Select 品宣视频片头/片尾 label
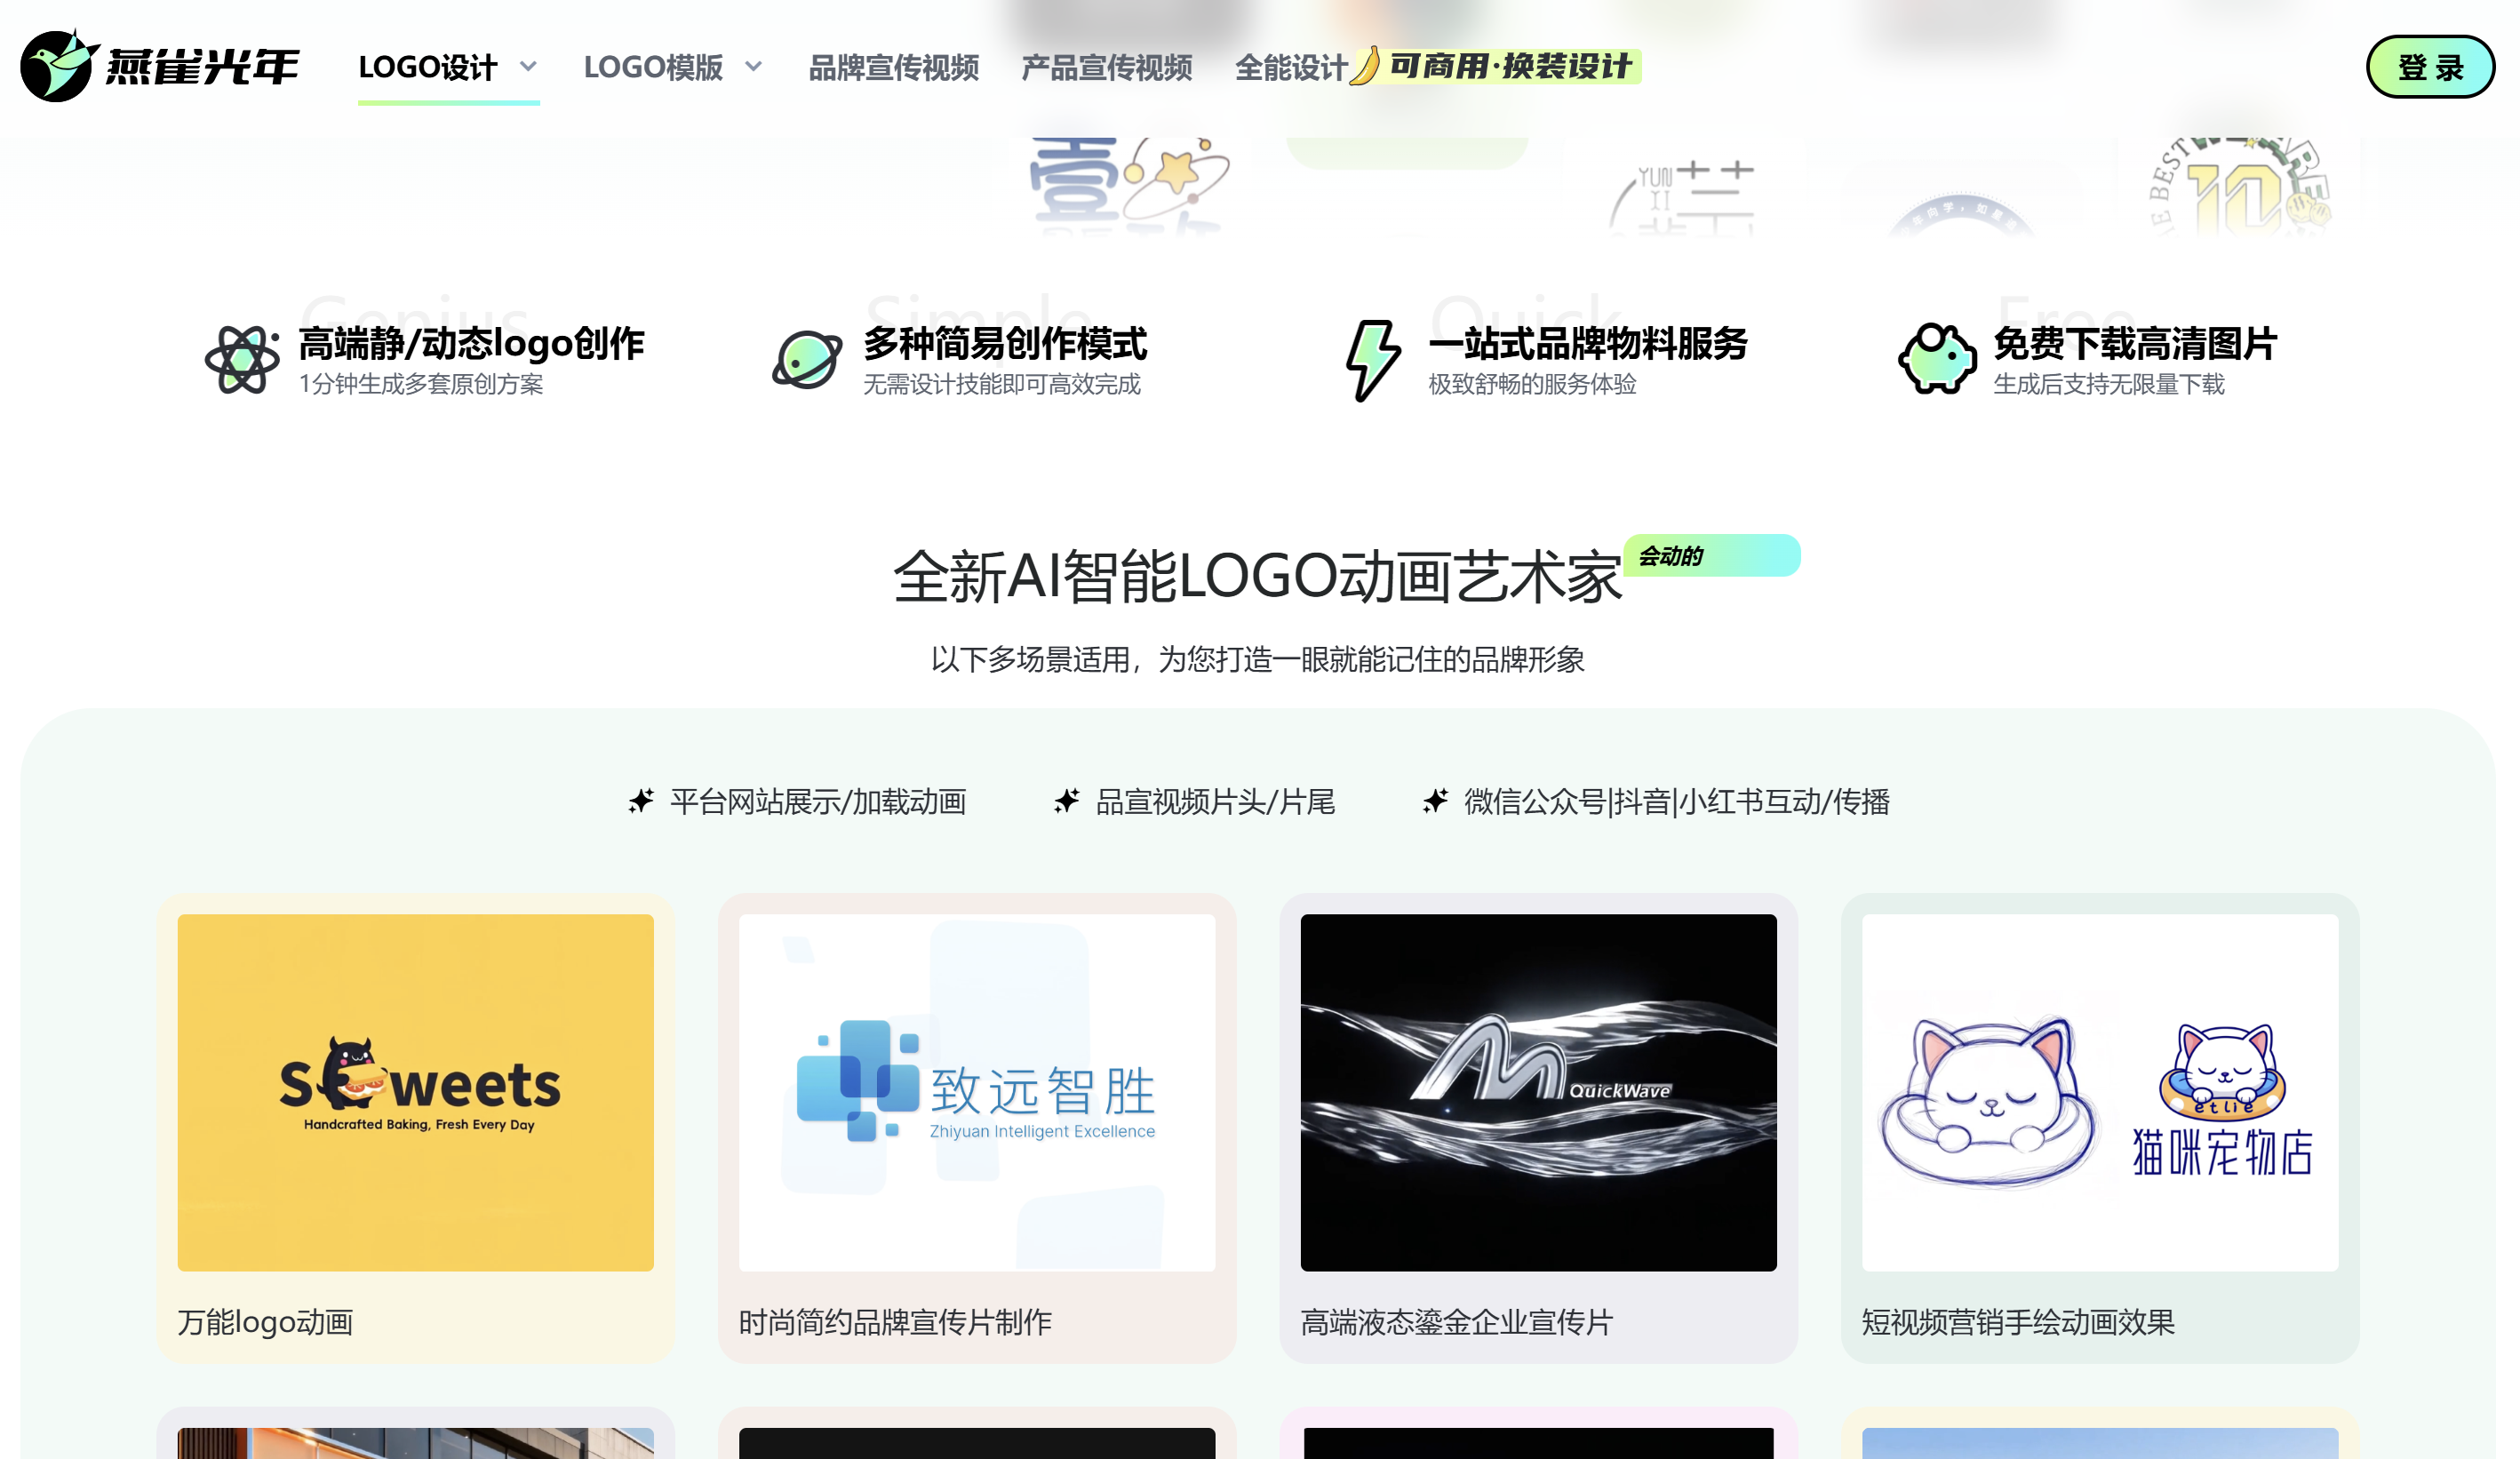Image resolution: width=2520 pixels, height=1459 pixels. click(x=1215, y=802)
